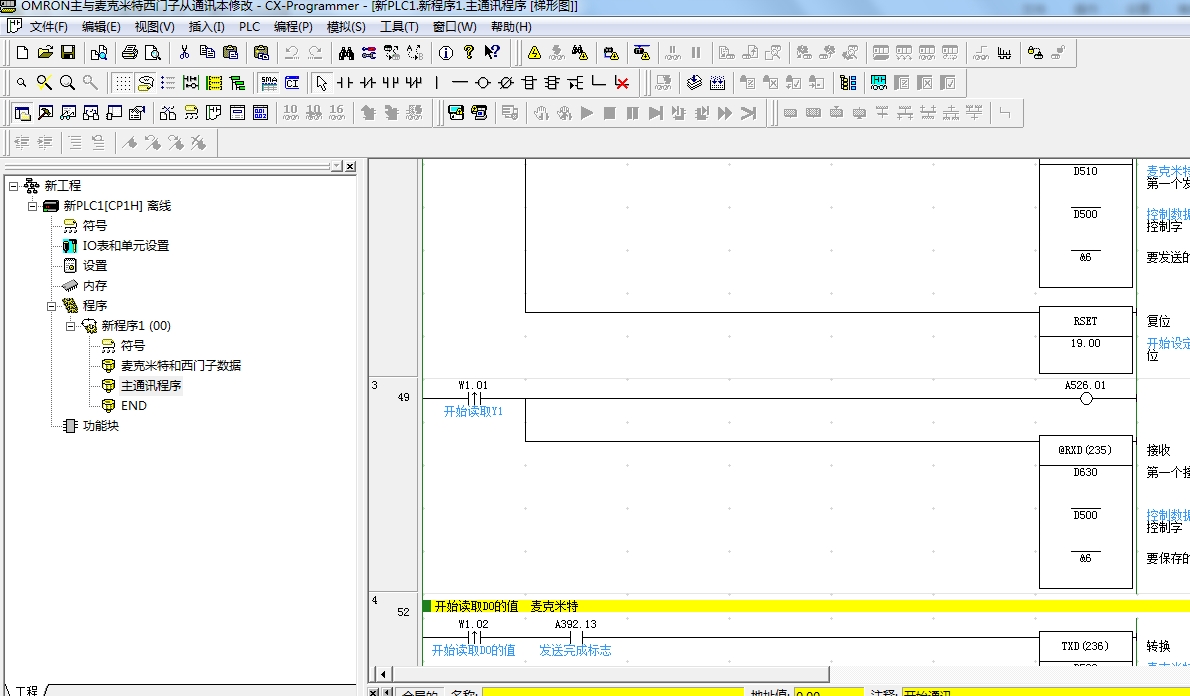This screenshot has width=1190, height=696.
Task: Insert a new normally closed contact
Action: tap(368, 83)
